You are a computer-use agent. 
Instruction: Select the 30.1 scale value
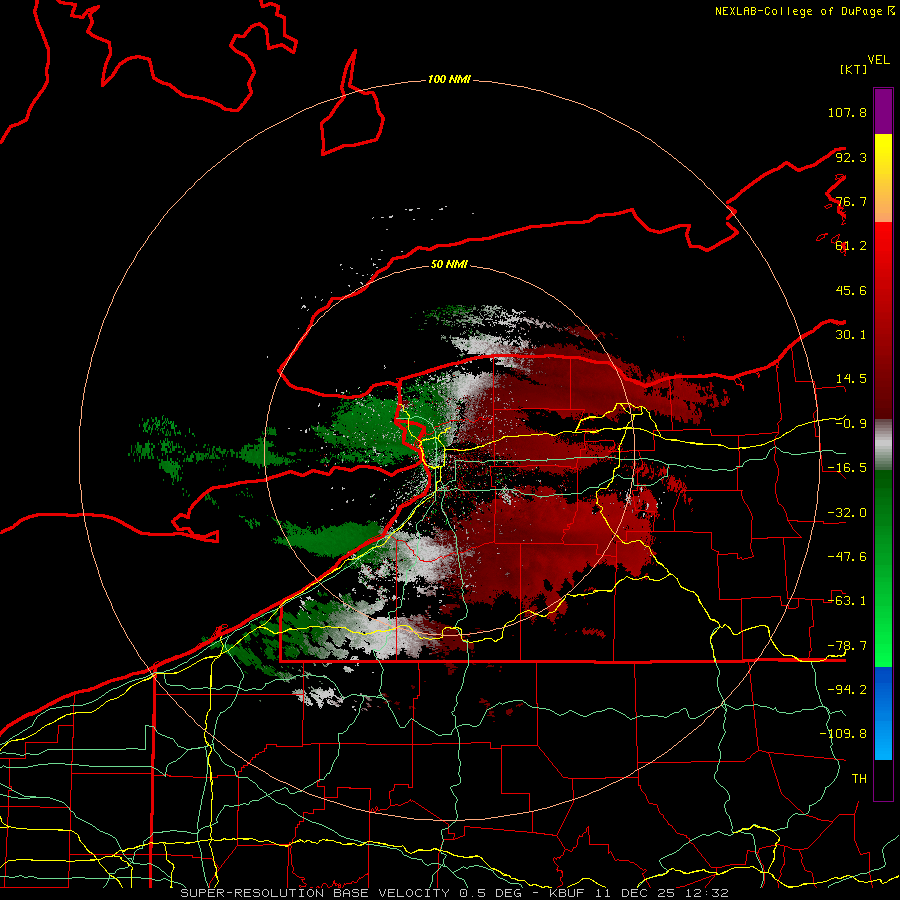coord(851,335)
